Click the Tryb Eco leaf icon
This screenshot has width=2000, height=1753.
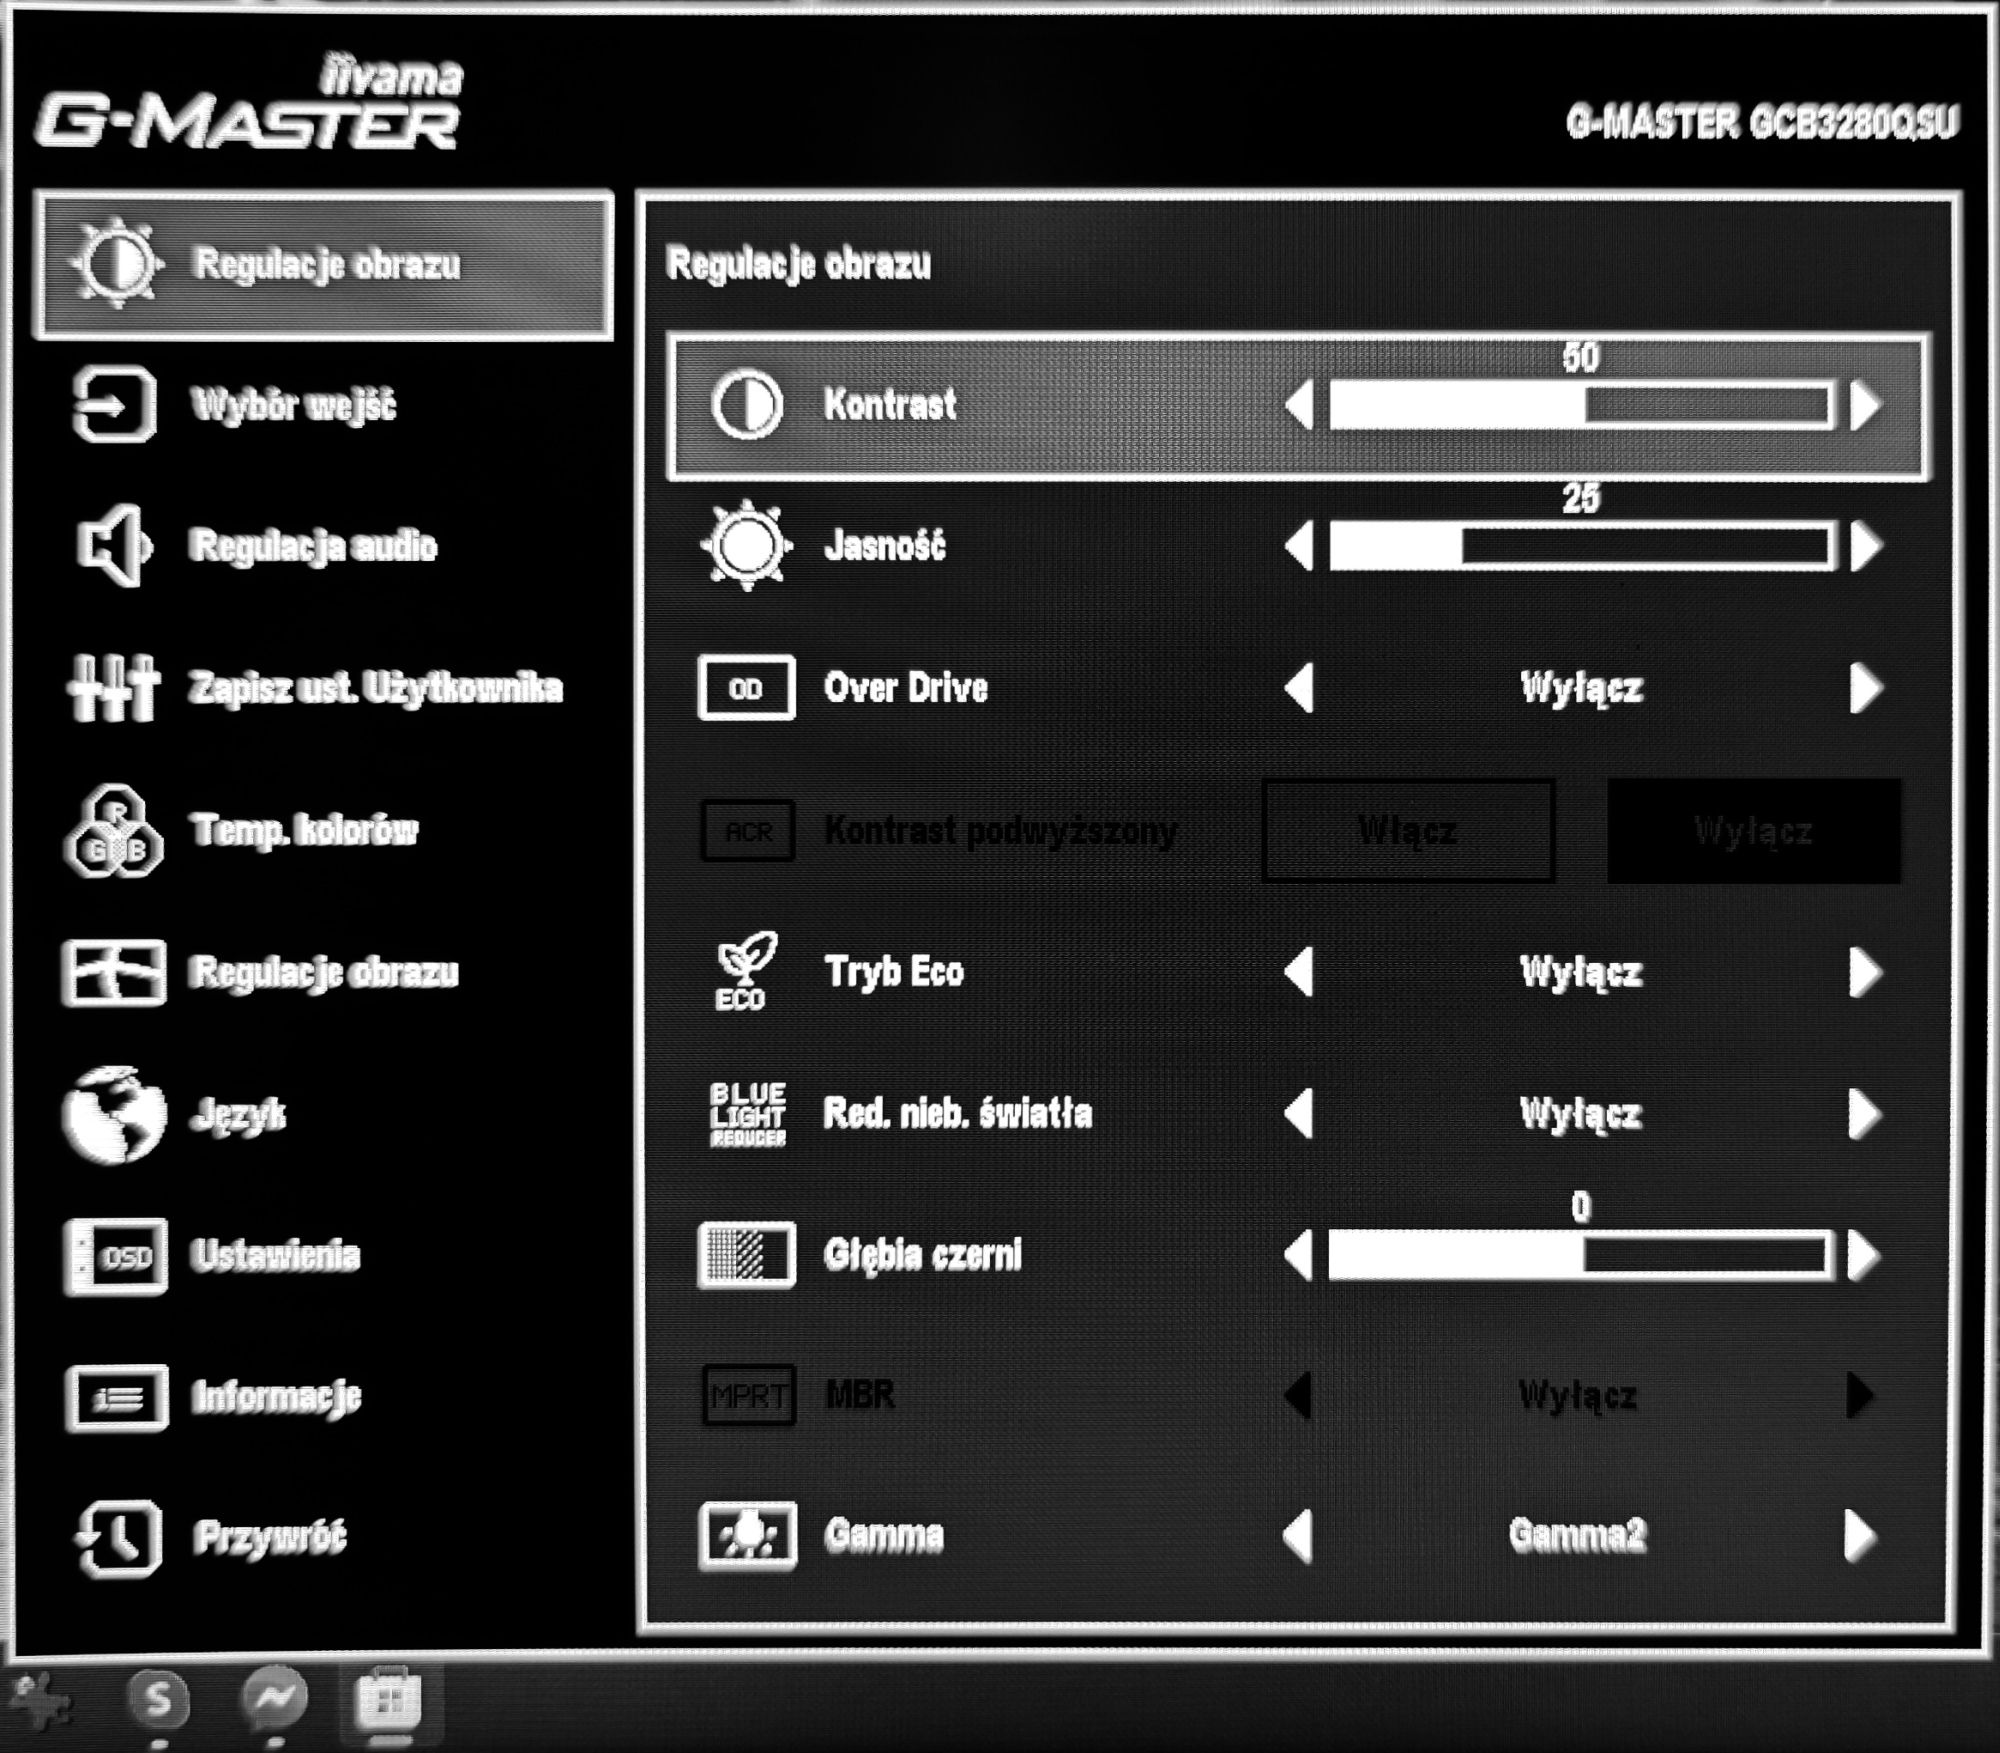point(745,971)
